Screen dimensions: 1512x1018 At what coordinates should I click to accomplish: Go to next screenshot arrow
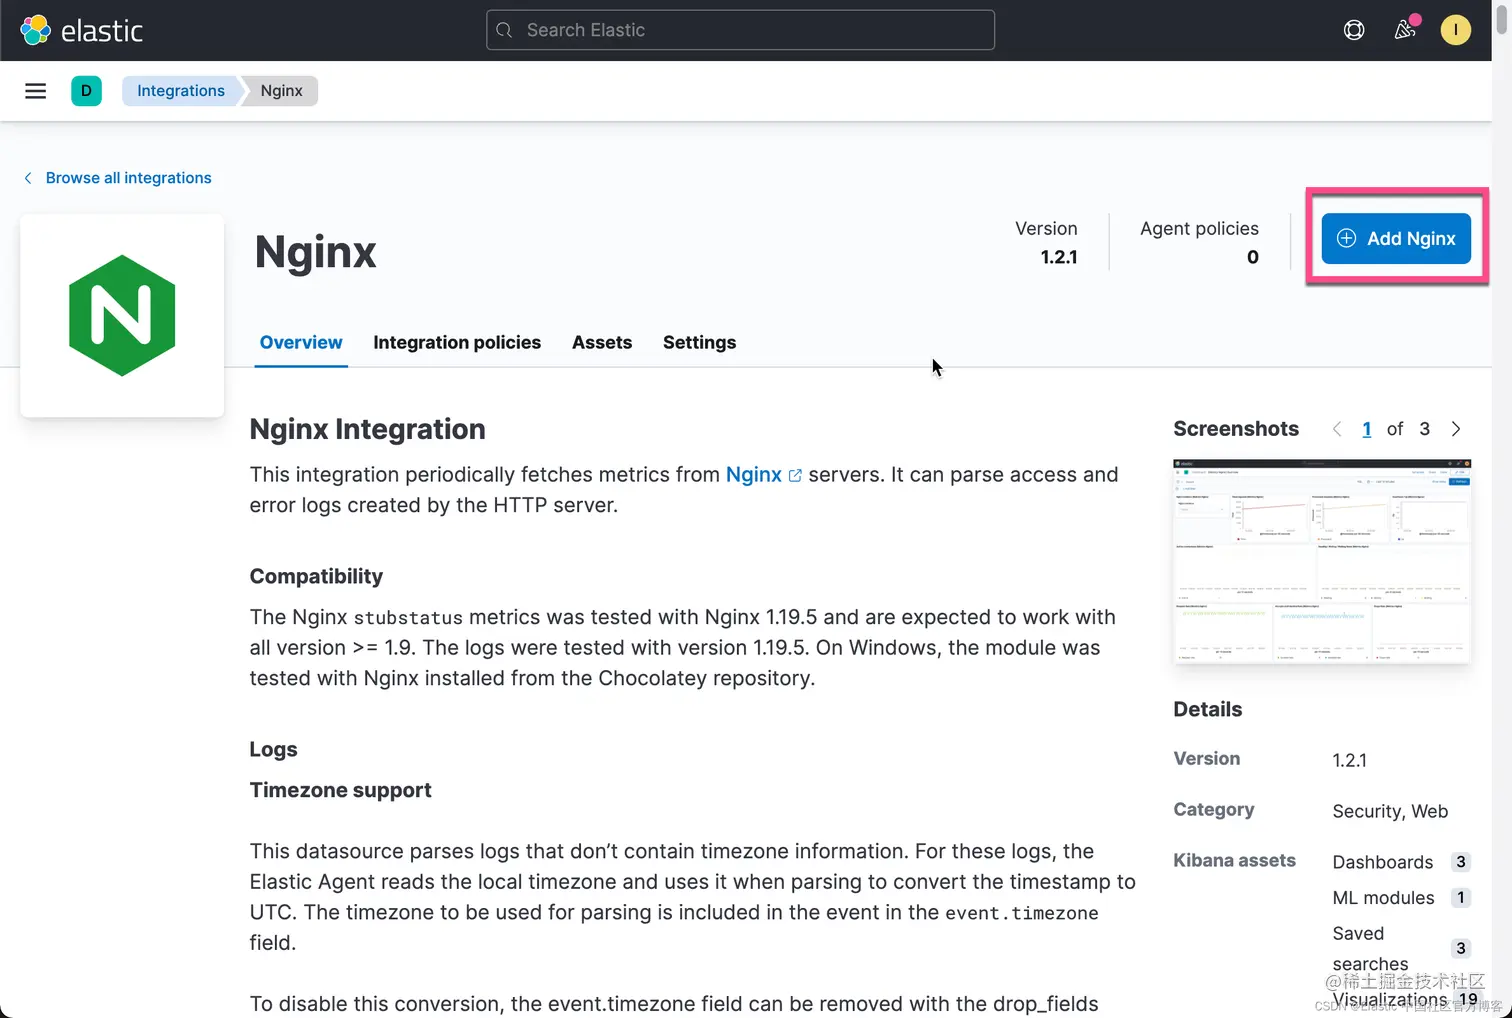coord(1456,429)
